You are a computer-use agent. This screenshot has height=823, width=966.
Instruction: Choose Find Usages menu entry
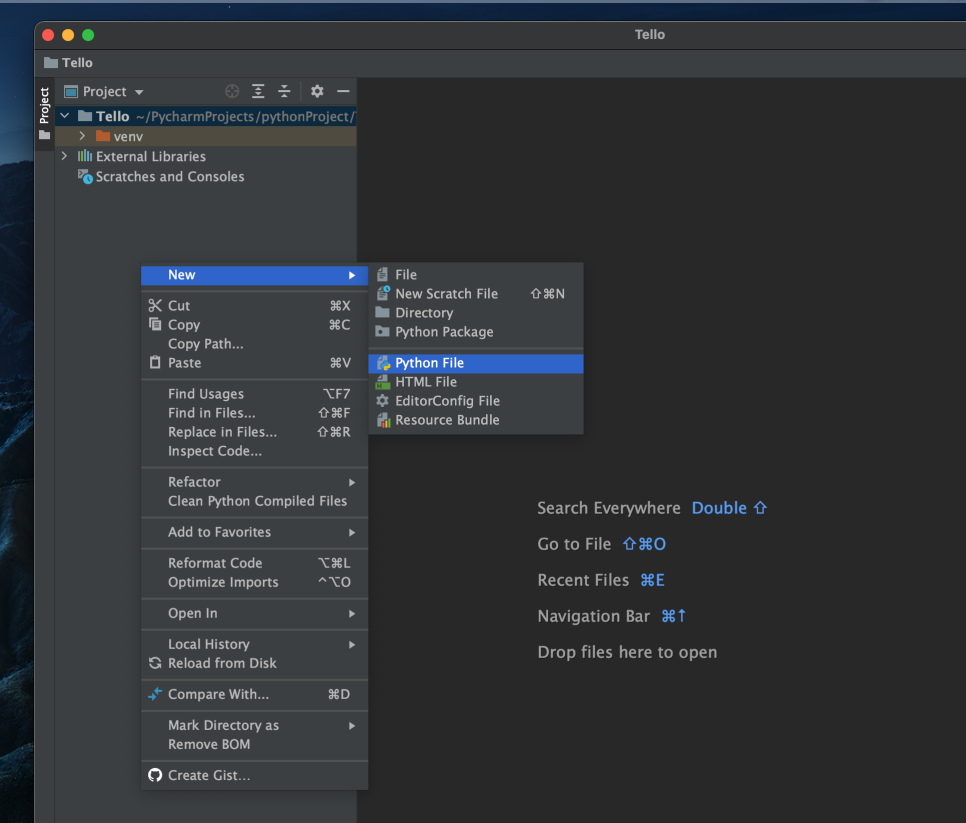click(x=254, y=394)
